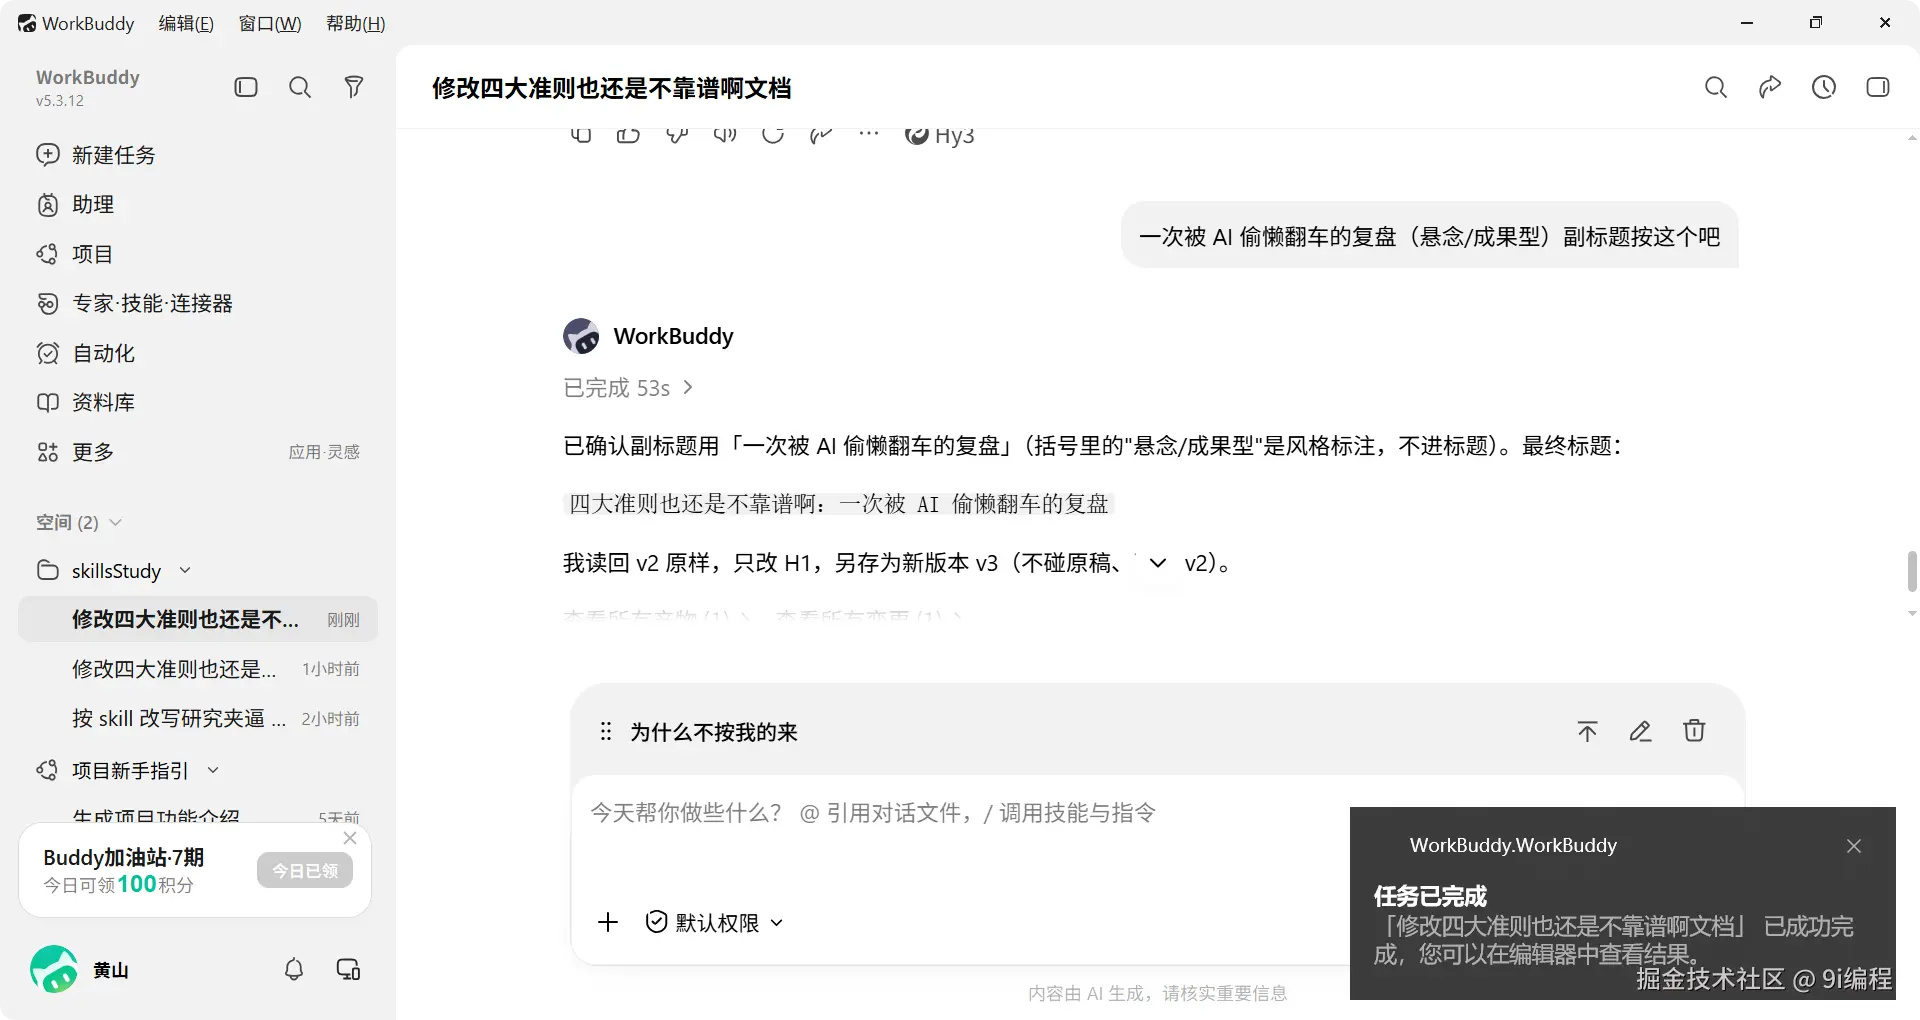Dislike the previous reply with thumbs down
Screen dimensions: 1920x1020
[677, 135]
